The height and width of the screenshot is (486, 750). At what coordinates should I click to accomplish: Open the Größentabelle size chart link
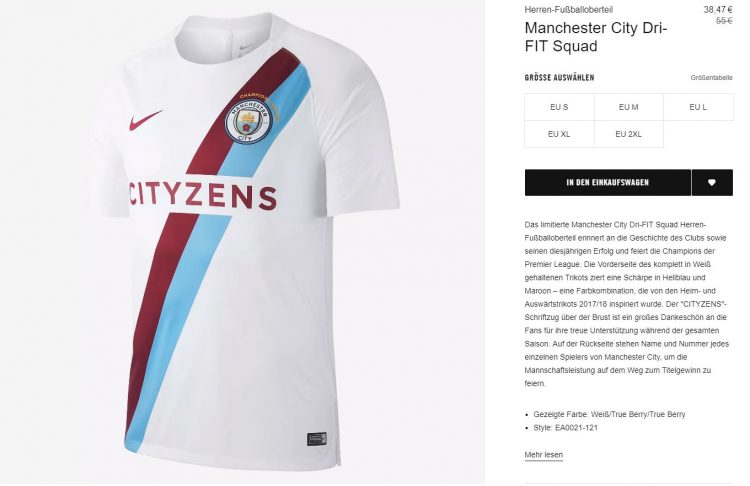pyautogui.click(x=711, y=77)
